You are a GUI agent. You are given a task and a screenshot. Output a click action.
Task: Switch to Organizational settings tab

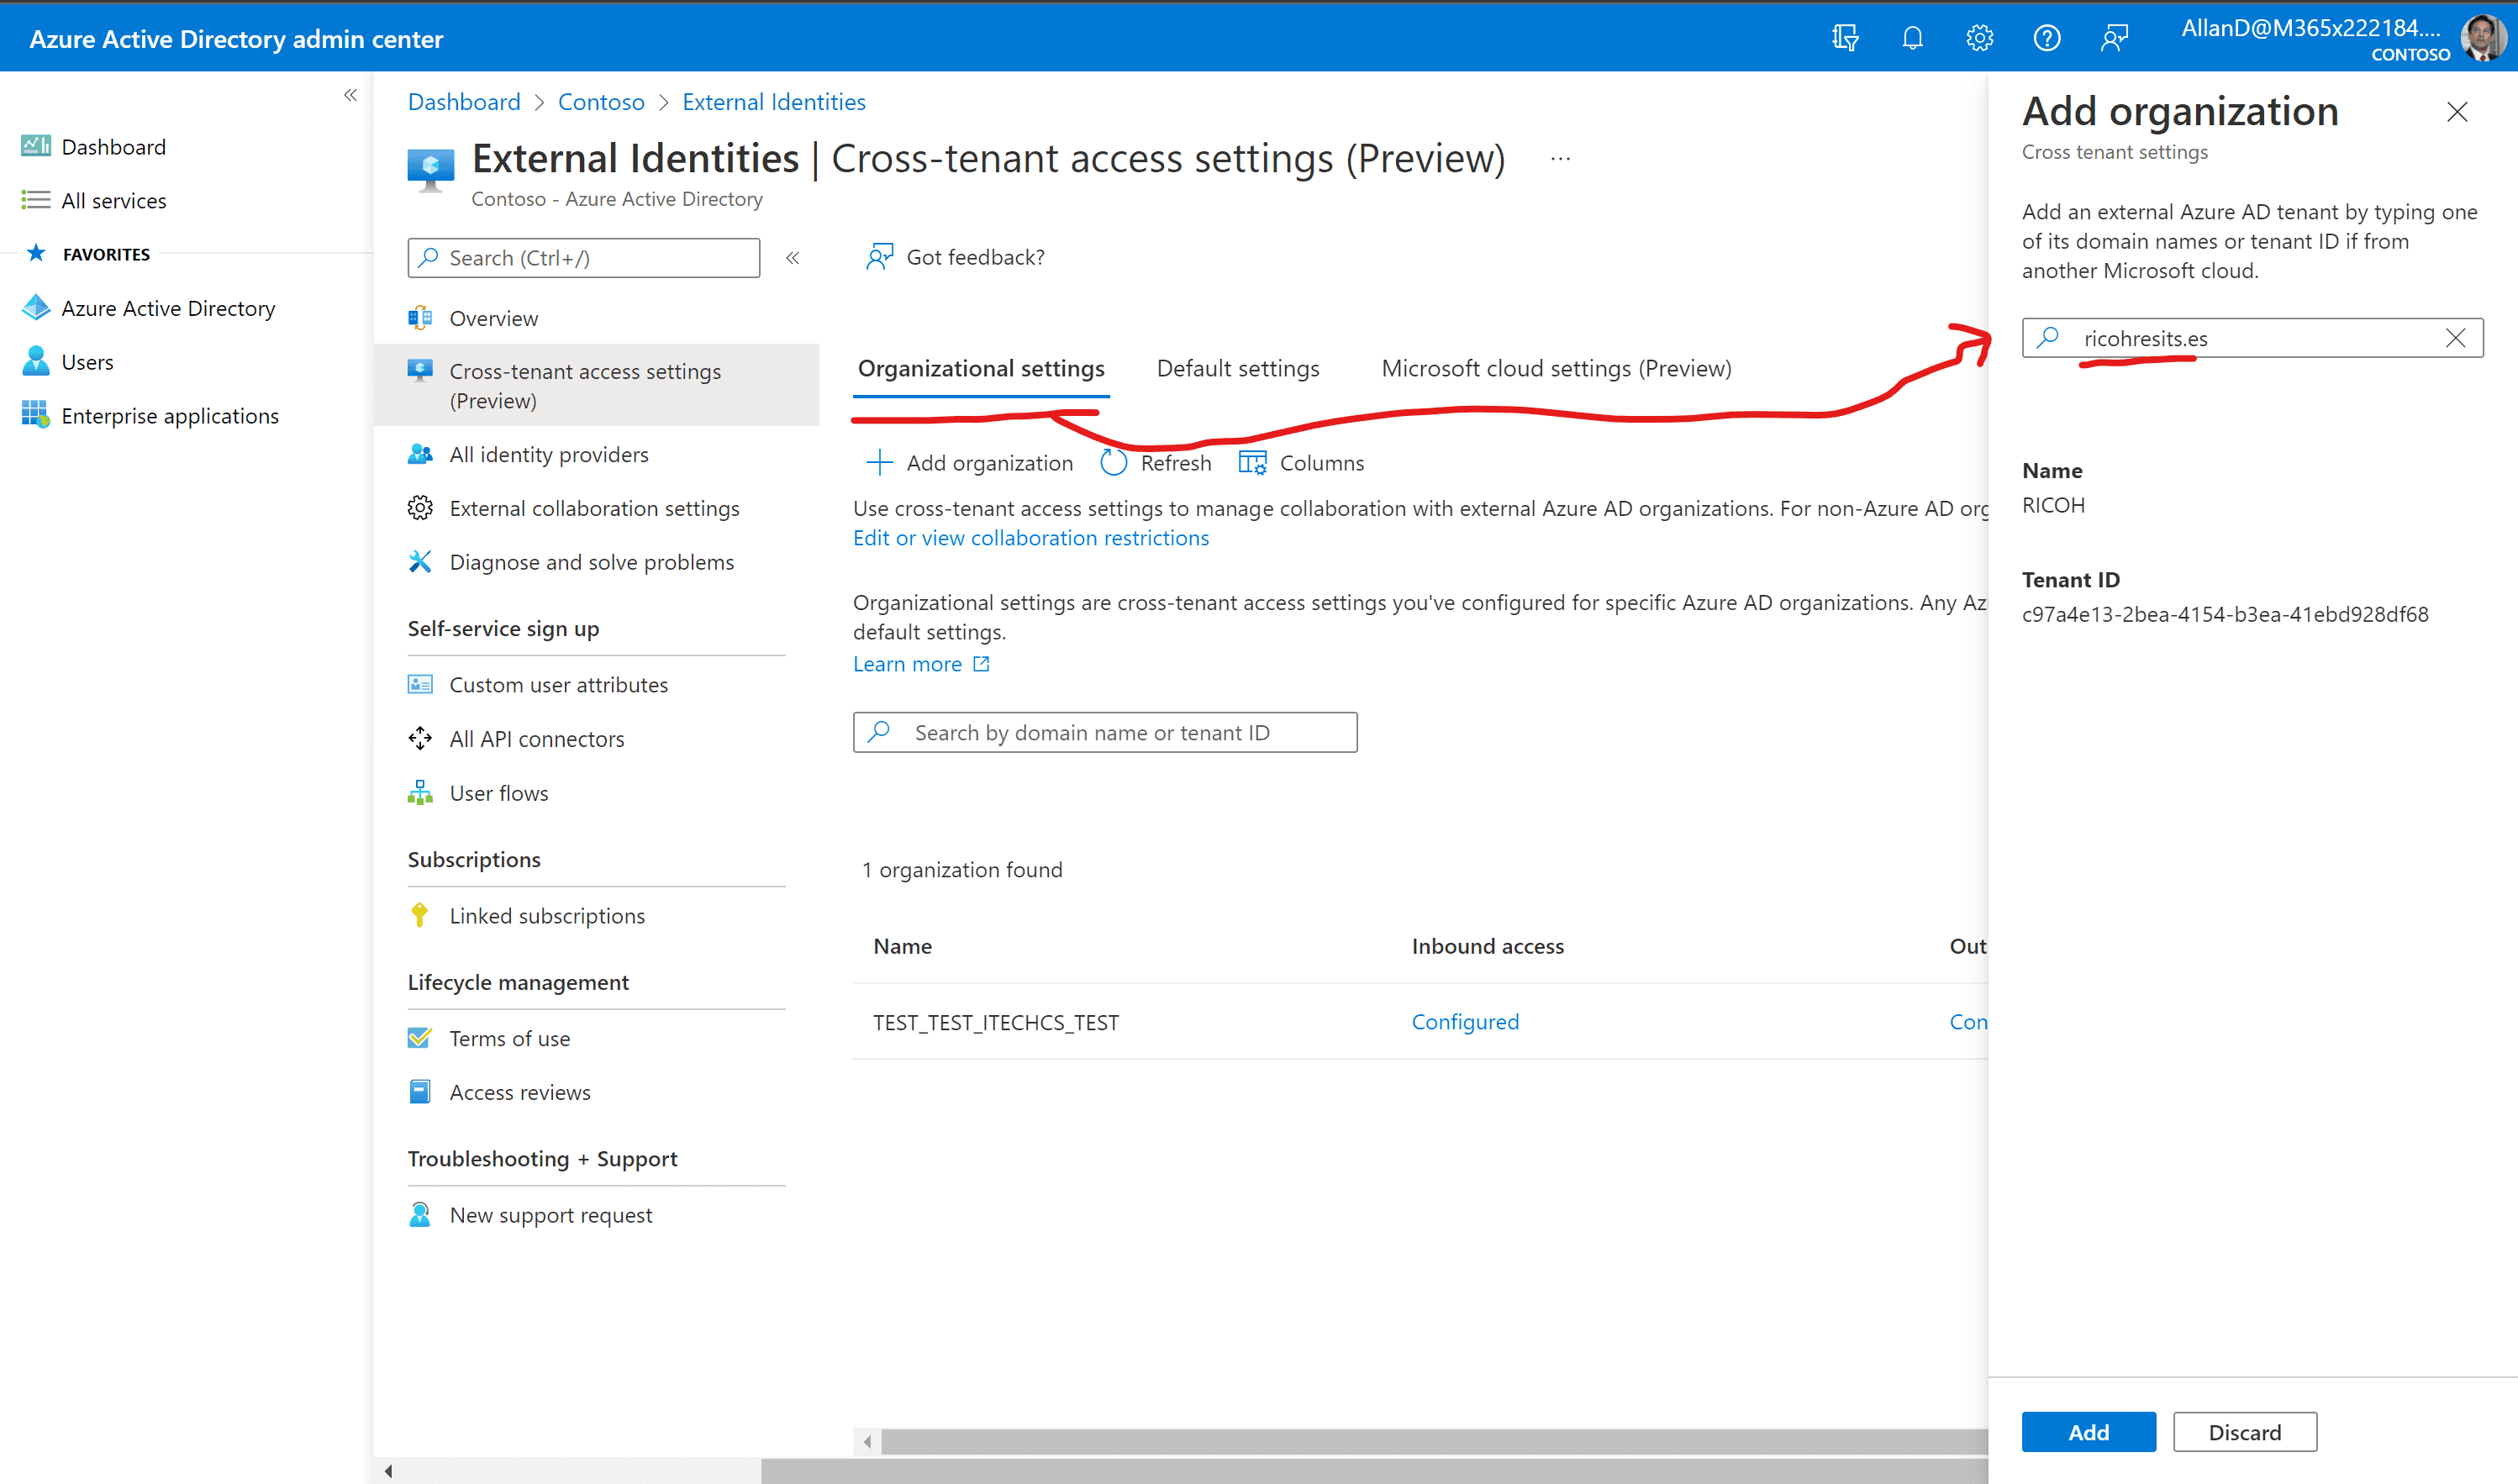(981, 369)
